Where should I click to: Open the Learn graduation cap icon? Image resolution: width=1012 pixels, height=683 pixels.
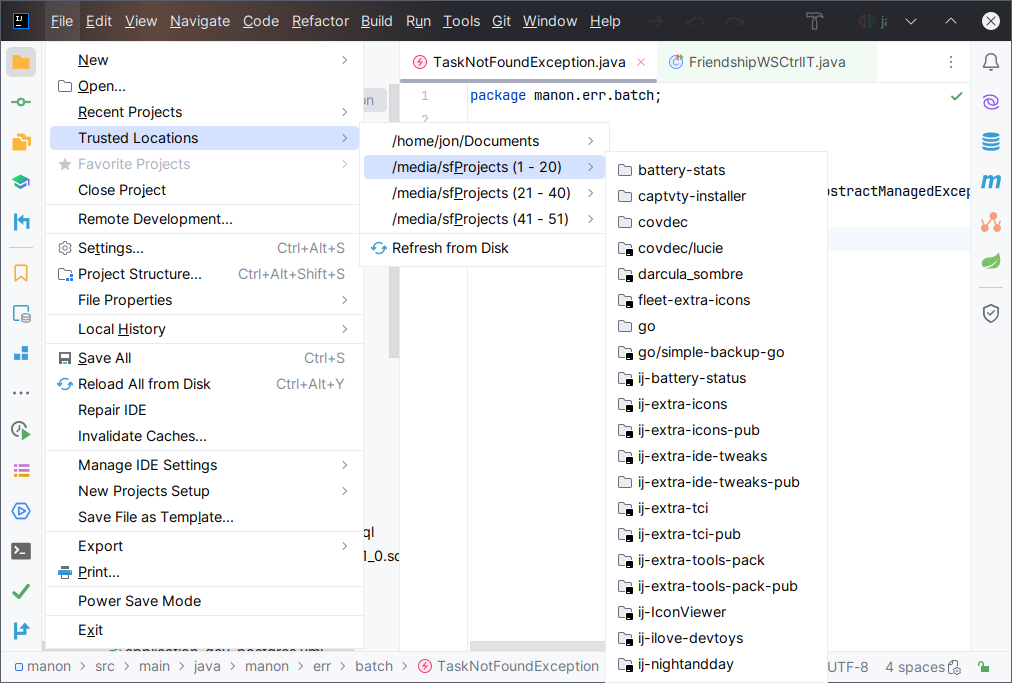pos(21,182)
